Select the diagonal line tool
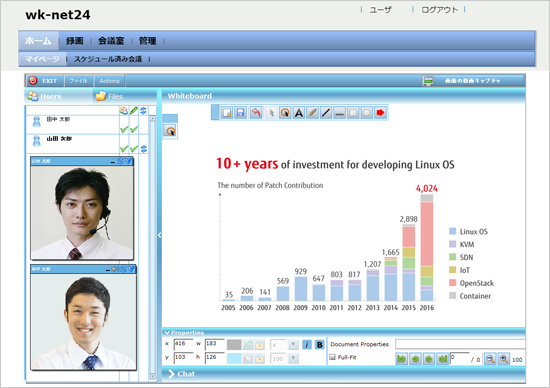550x388 pixels. pos(326,113)
